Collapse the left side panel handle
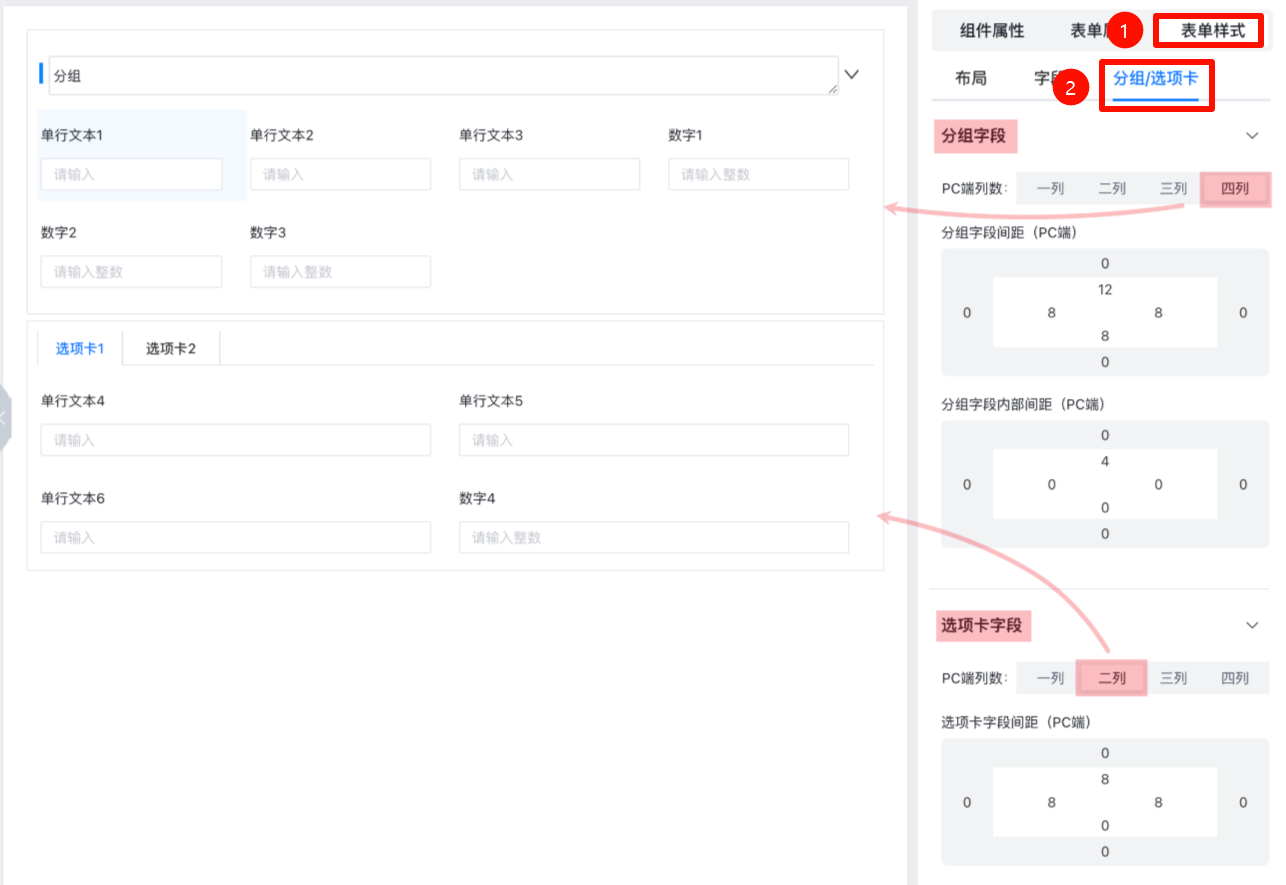This screenshot has width=1286, height=885. (x=4, y=417)
